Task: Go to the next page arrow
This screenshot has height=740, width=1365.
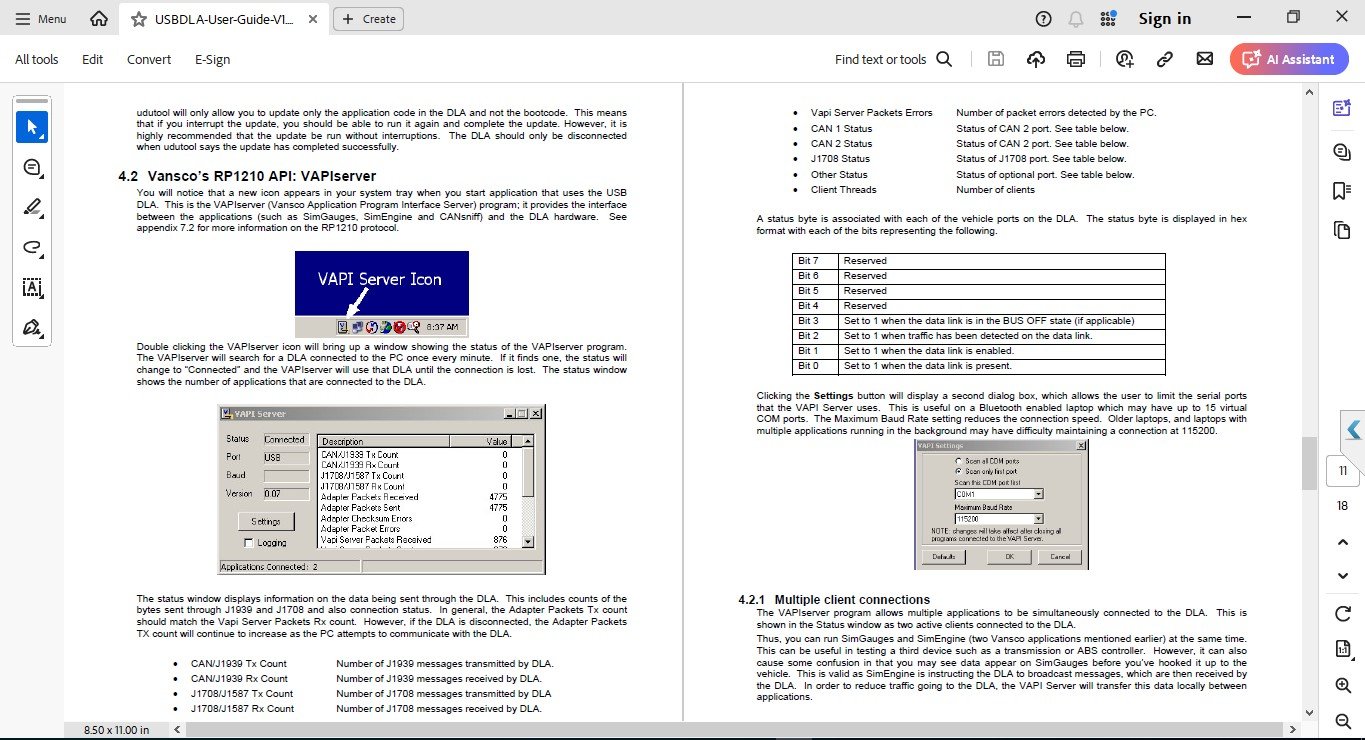Action: pyautogui.click(x=1343, y=576)
